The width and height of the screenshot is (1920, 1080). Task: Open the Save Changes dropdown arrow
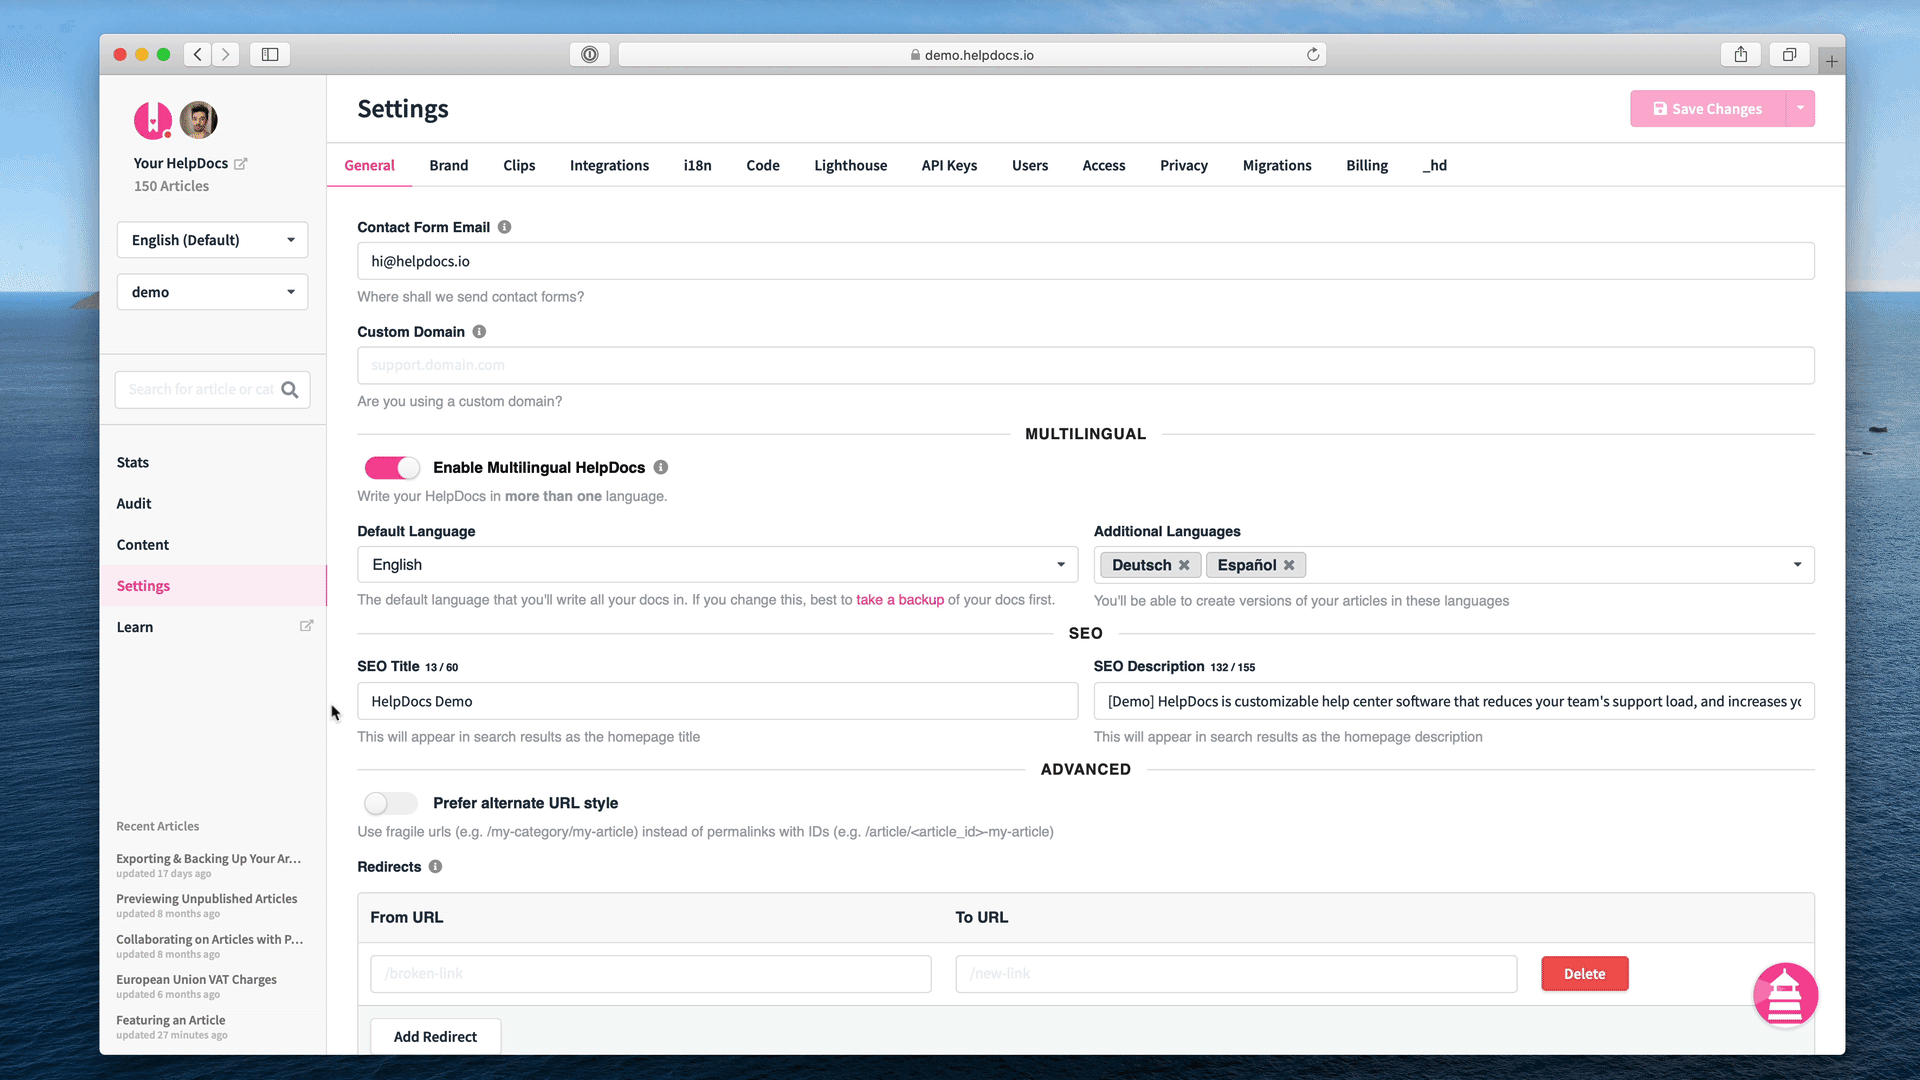1800,108
